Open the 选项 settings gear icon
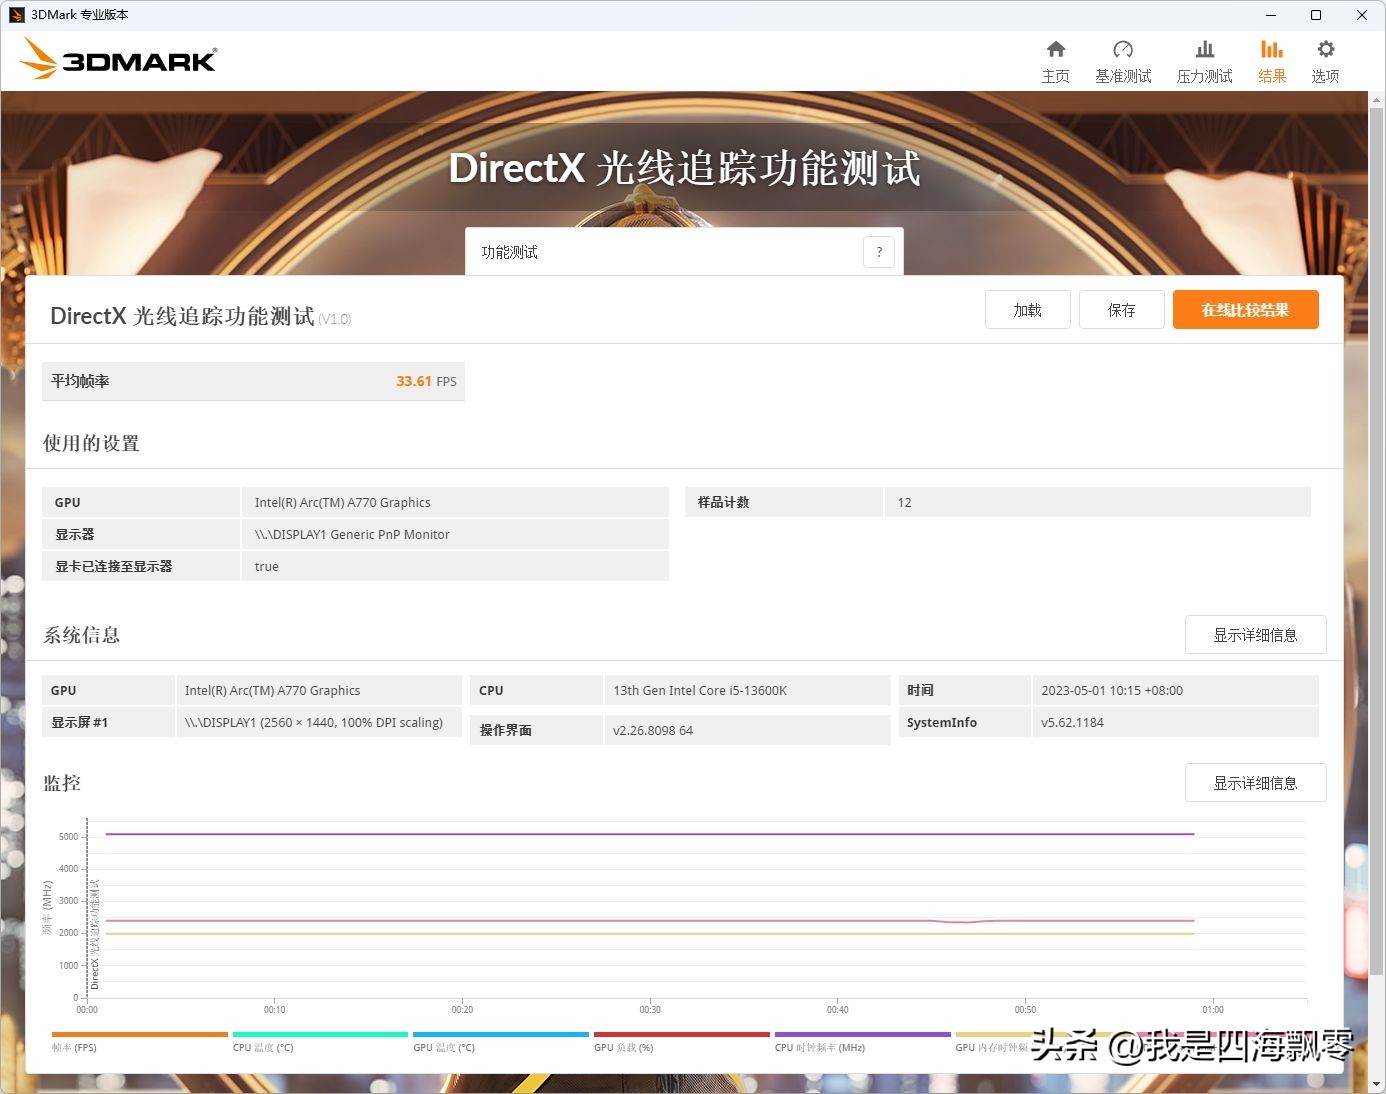This screenshot has width=1386, height=1094. tap(1325, 59)
